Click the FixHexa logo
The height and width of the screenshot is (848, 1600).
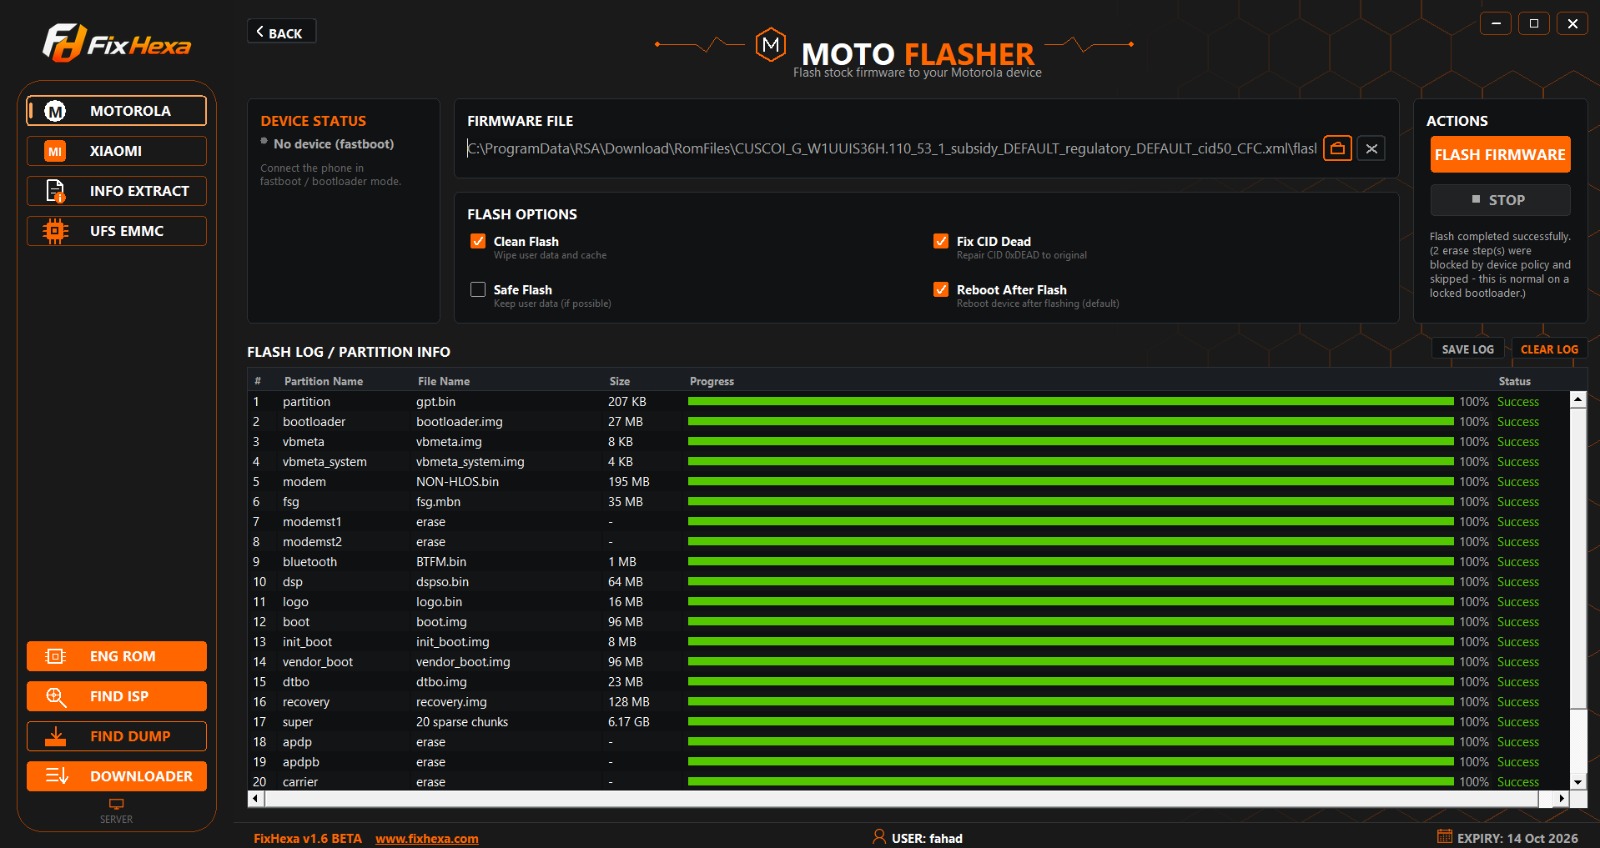(117, 43)
